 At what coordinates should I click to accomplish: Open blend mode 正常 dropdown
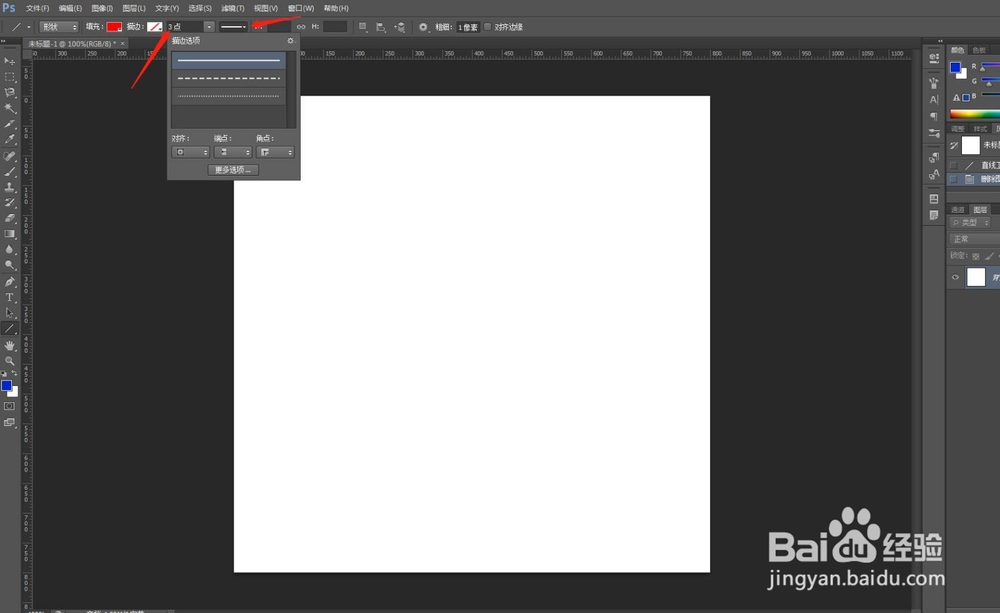click(x=974, y=239)
